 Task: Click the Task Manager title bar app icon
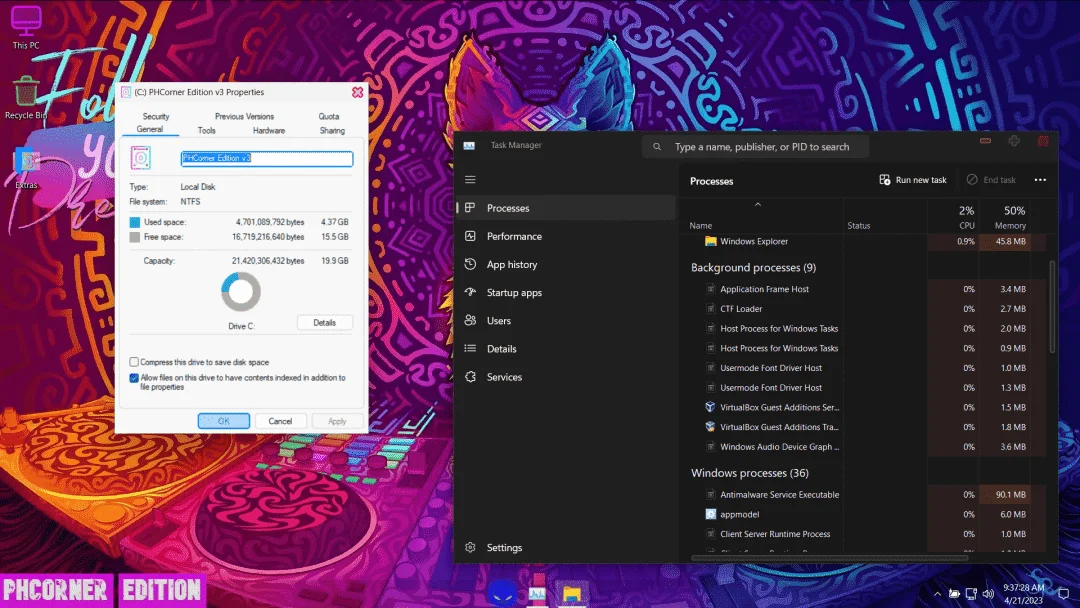click(469, 145)
